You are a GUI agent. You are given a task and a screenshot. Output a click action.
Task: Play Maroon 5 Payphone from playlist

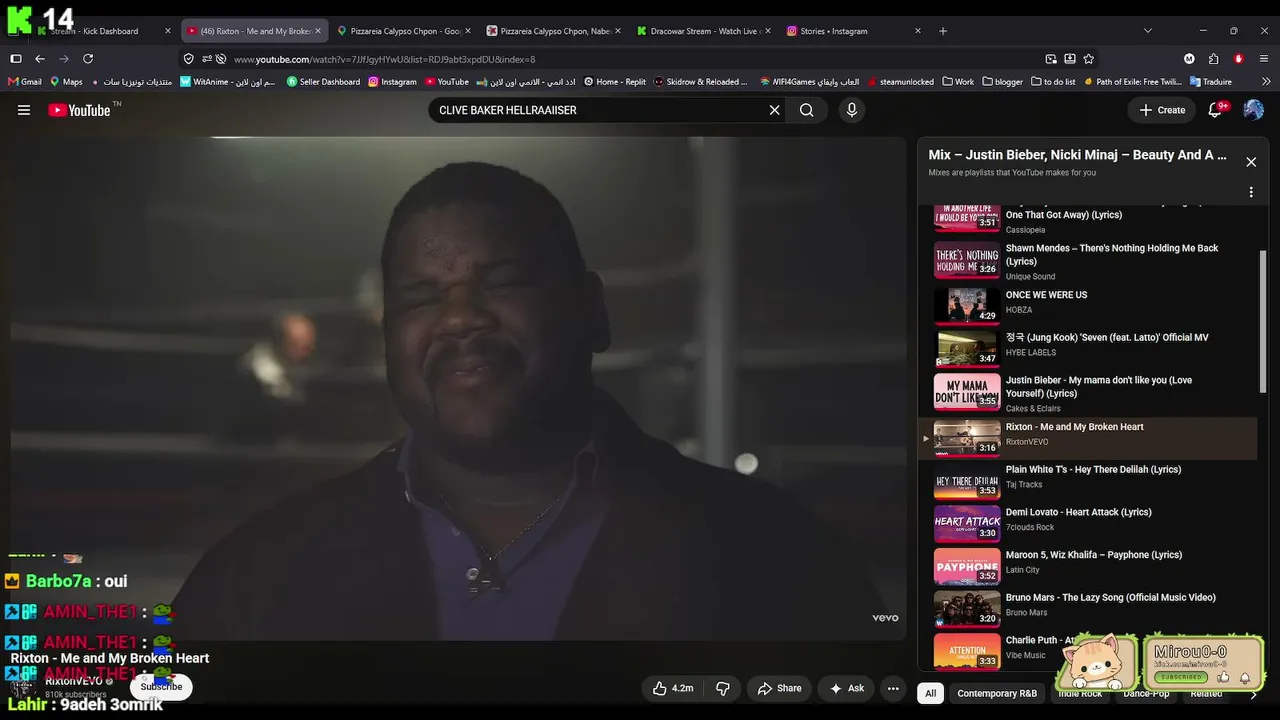(1087, 567)
